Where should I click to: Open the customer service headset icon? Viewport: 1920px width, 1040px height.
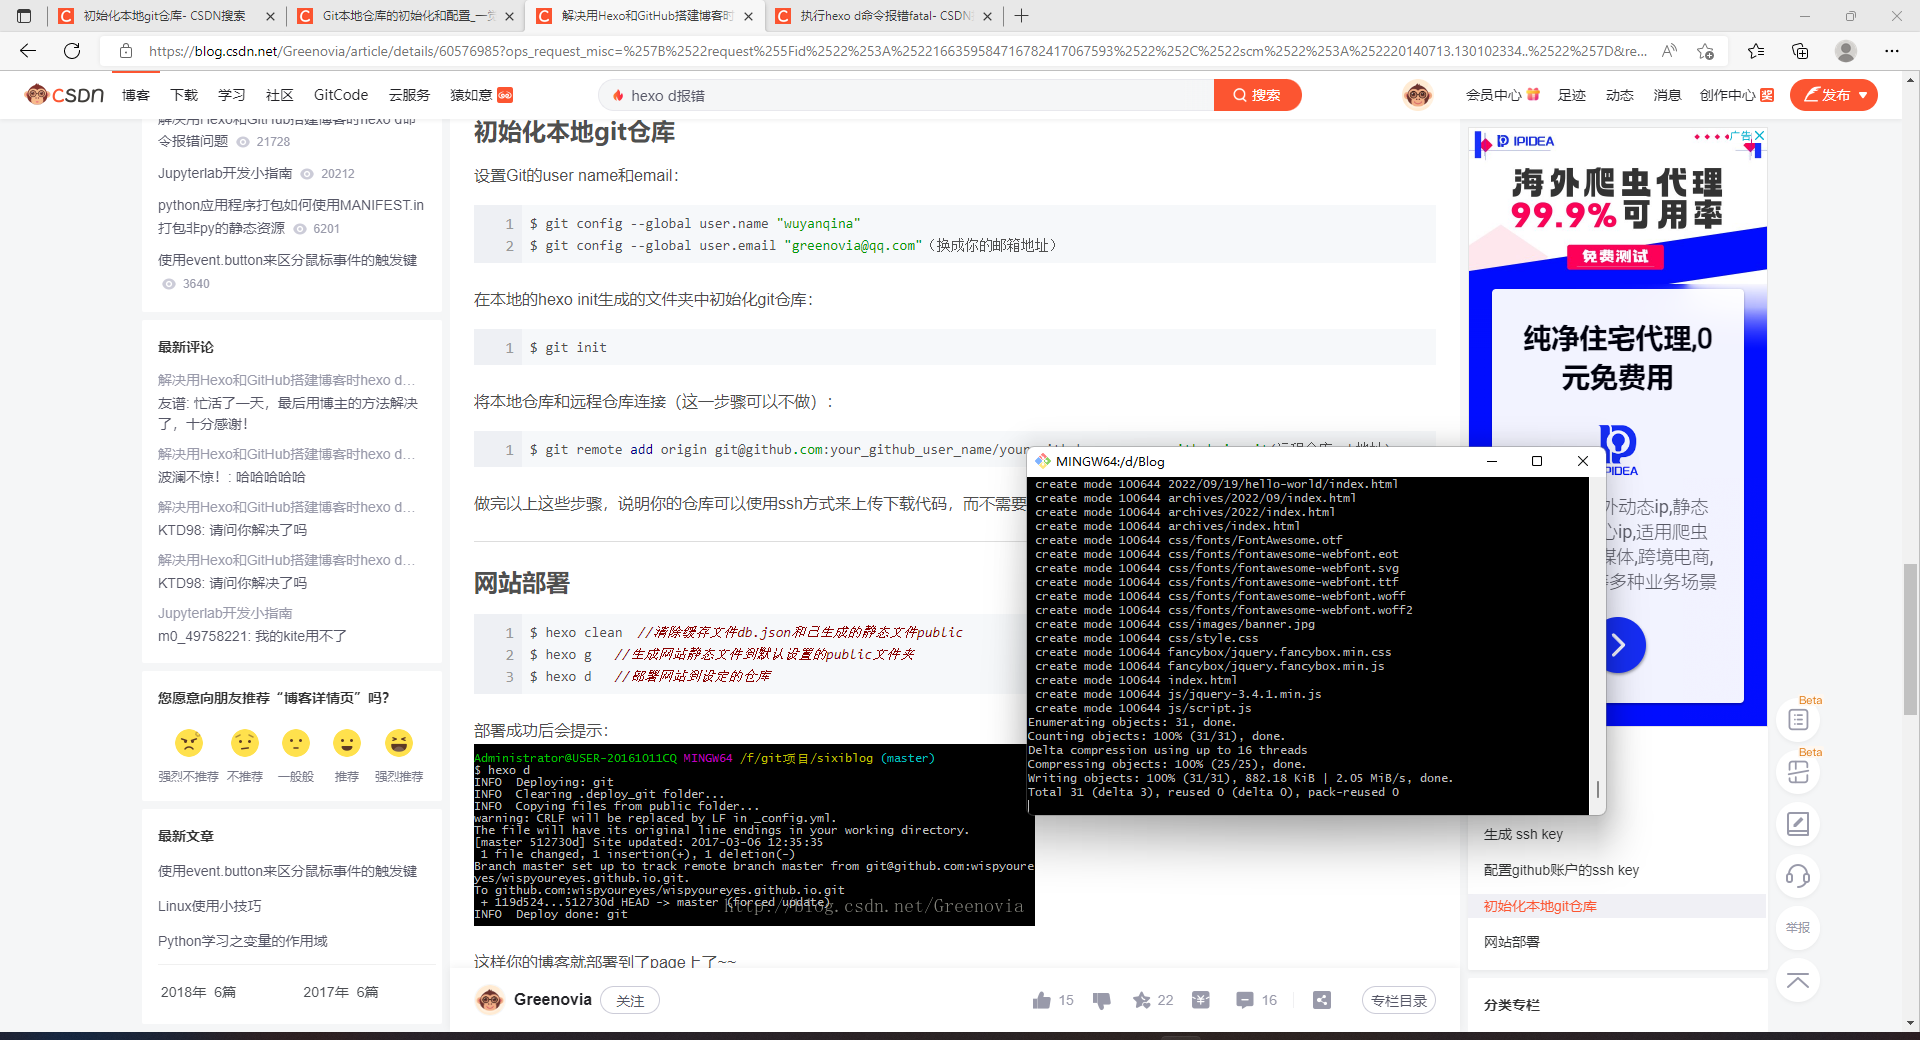1797,877
